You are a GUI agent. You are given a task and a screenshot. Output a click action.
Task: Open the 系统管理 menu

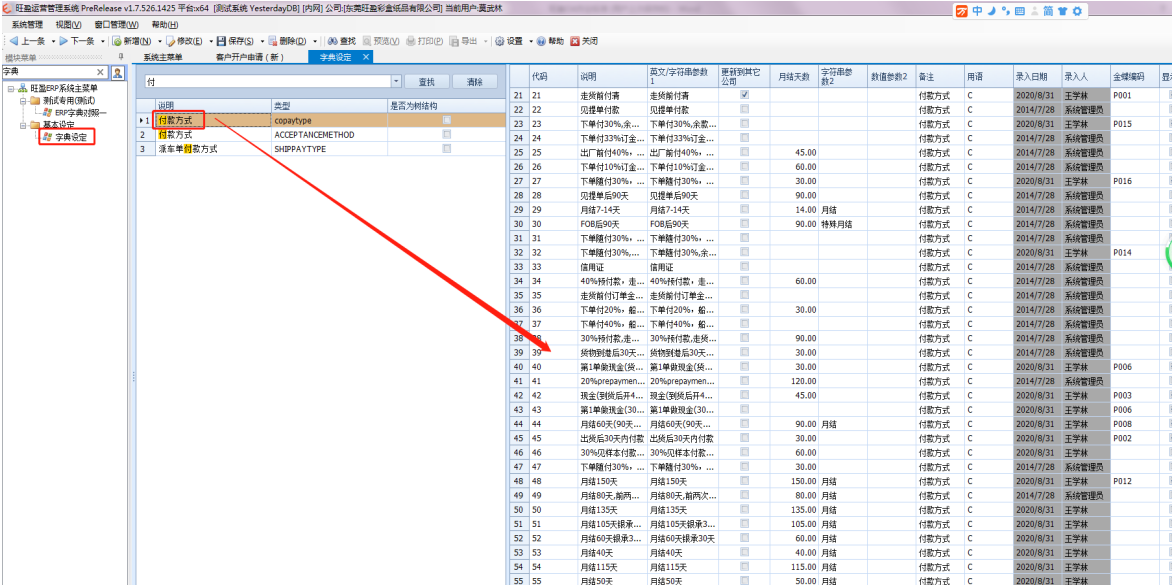point(28,25)
